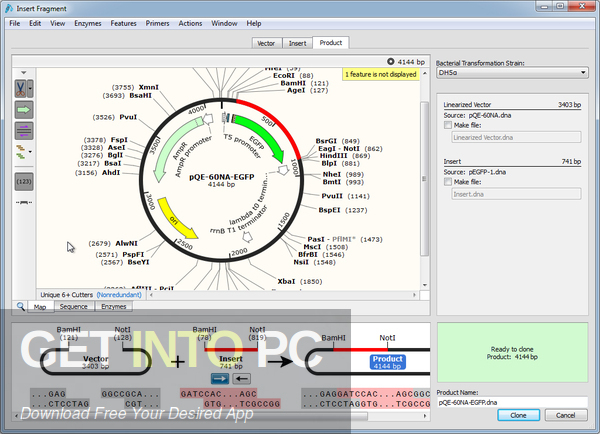
Task: Open the Bacterial Transformation Strain dropdown
Action: point(512,72)
